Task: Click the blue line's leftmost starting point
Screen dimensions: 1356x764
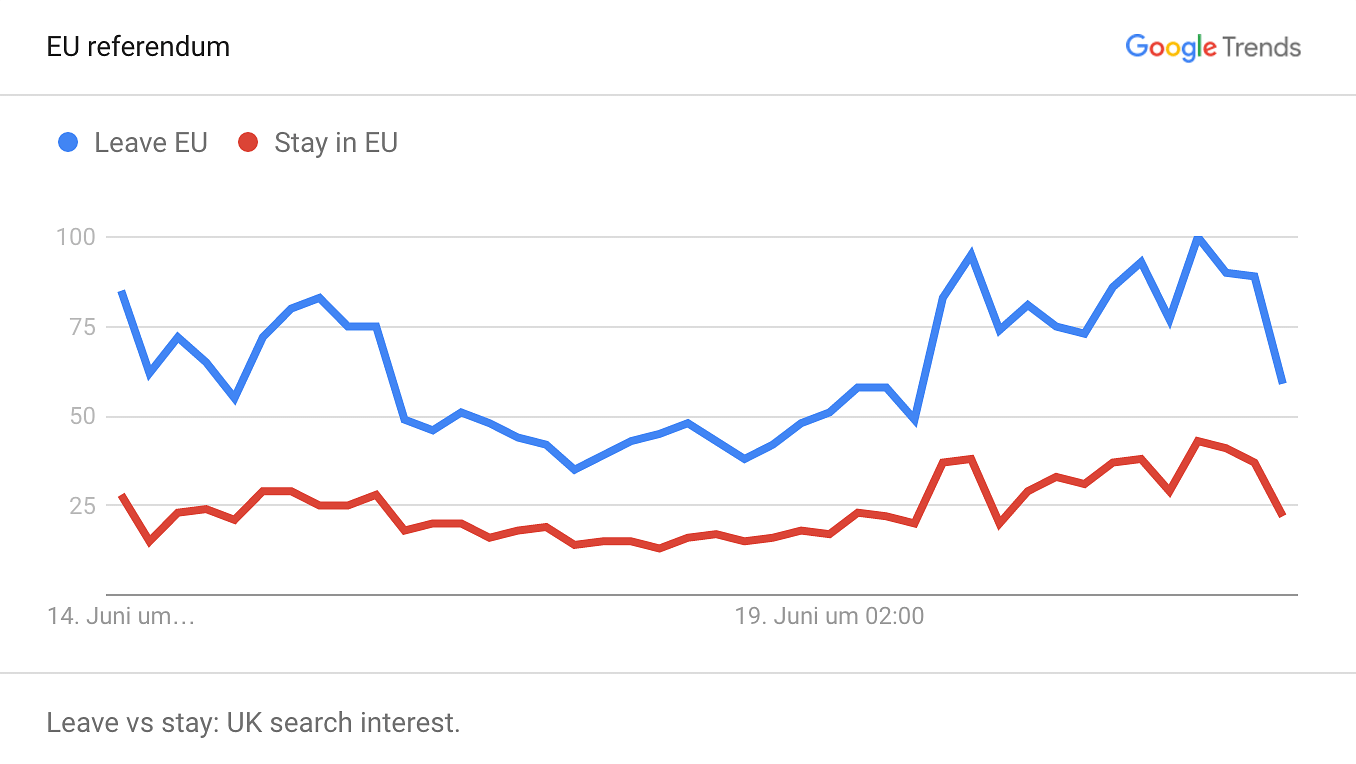Action: point(121,292)
